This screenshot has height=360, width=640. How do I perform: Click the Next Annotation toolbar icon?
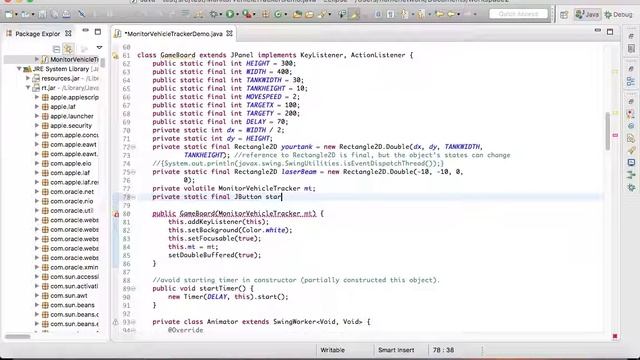click(x=404, y=14)
